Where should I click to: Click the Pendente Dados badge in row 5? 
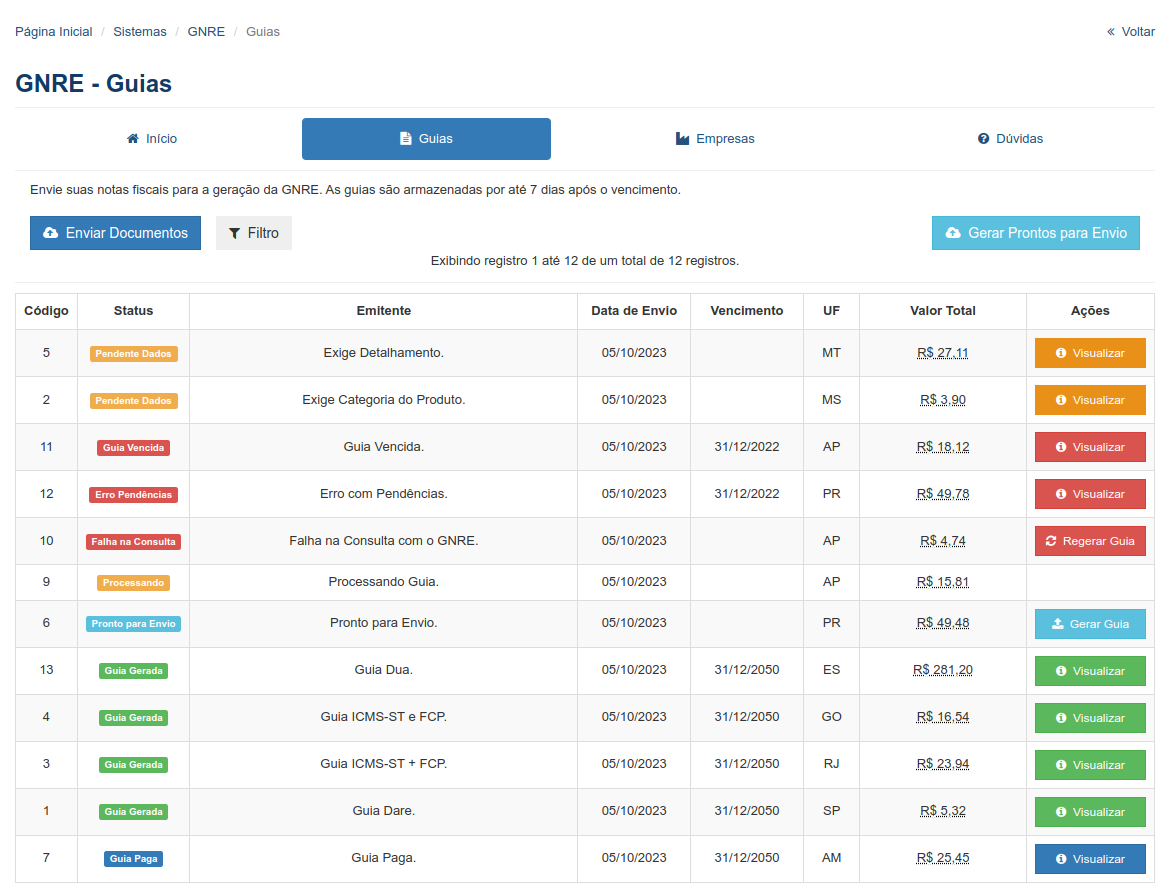point(134,354)
